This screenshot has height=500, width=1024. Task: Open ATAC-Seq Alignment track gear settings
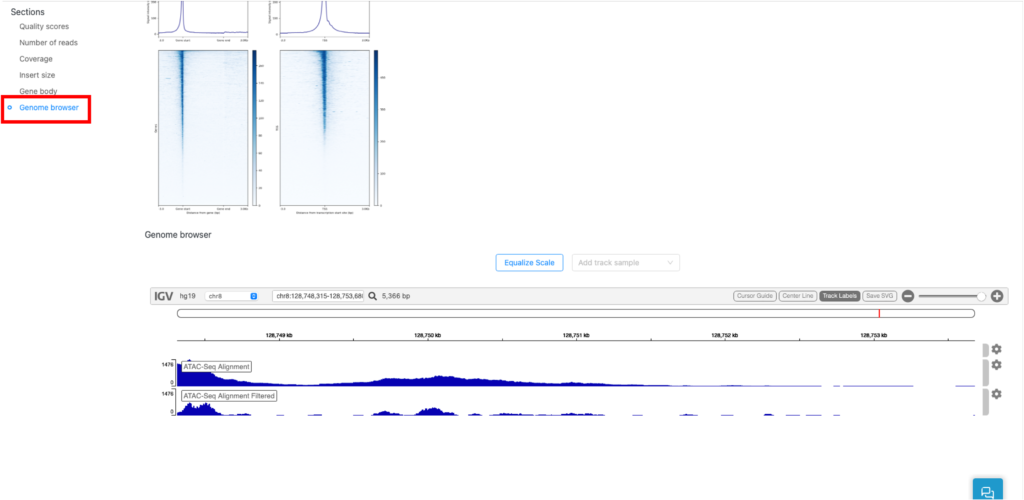click(997, 365)
